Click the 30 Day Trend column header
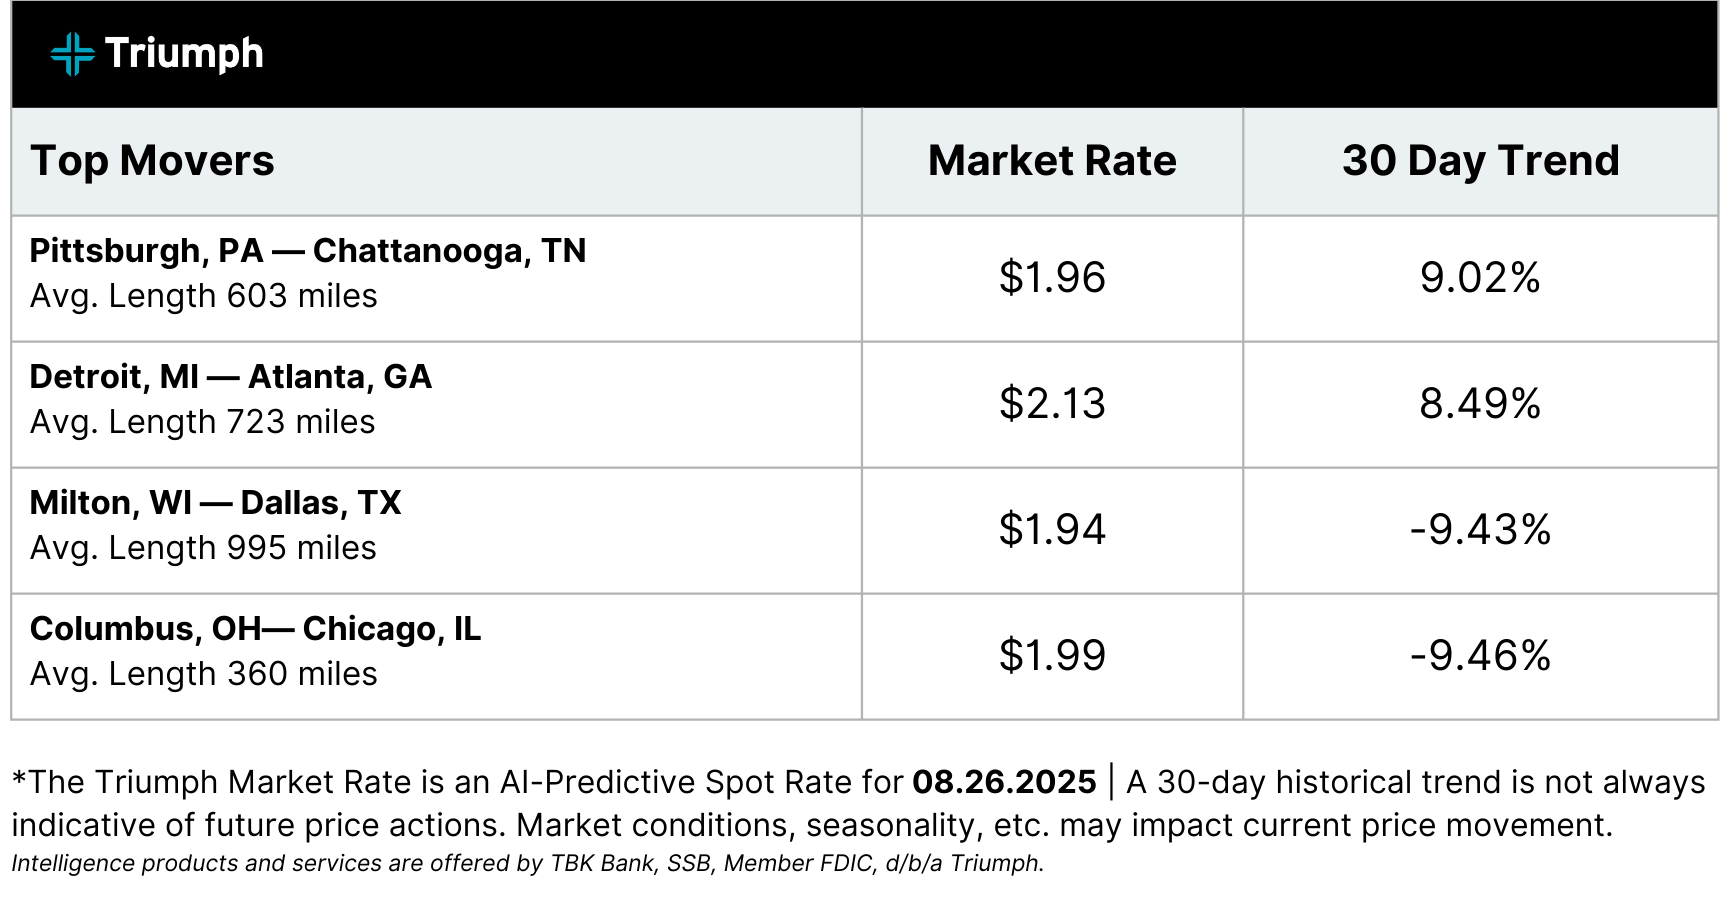This screenshot has height=918, width=1730. (x=1480, y=161)
